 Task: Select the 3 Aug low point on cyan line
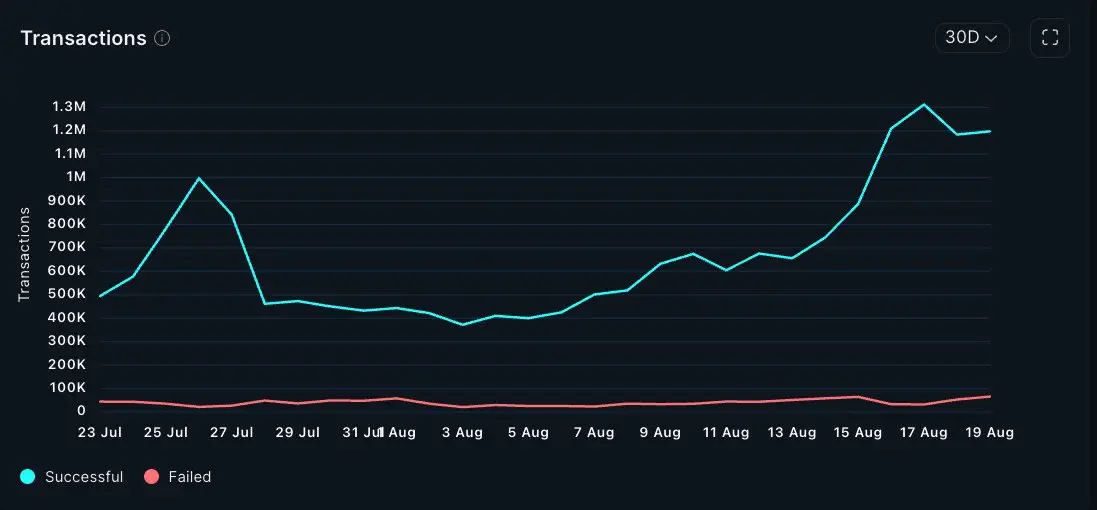point(462,325)
